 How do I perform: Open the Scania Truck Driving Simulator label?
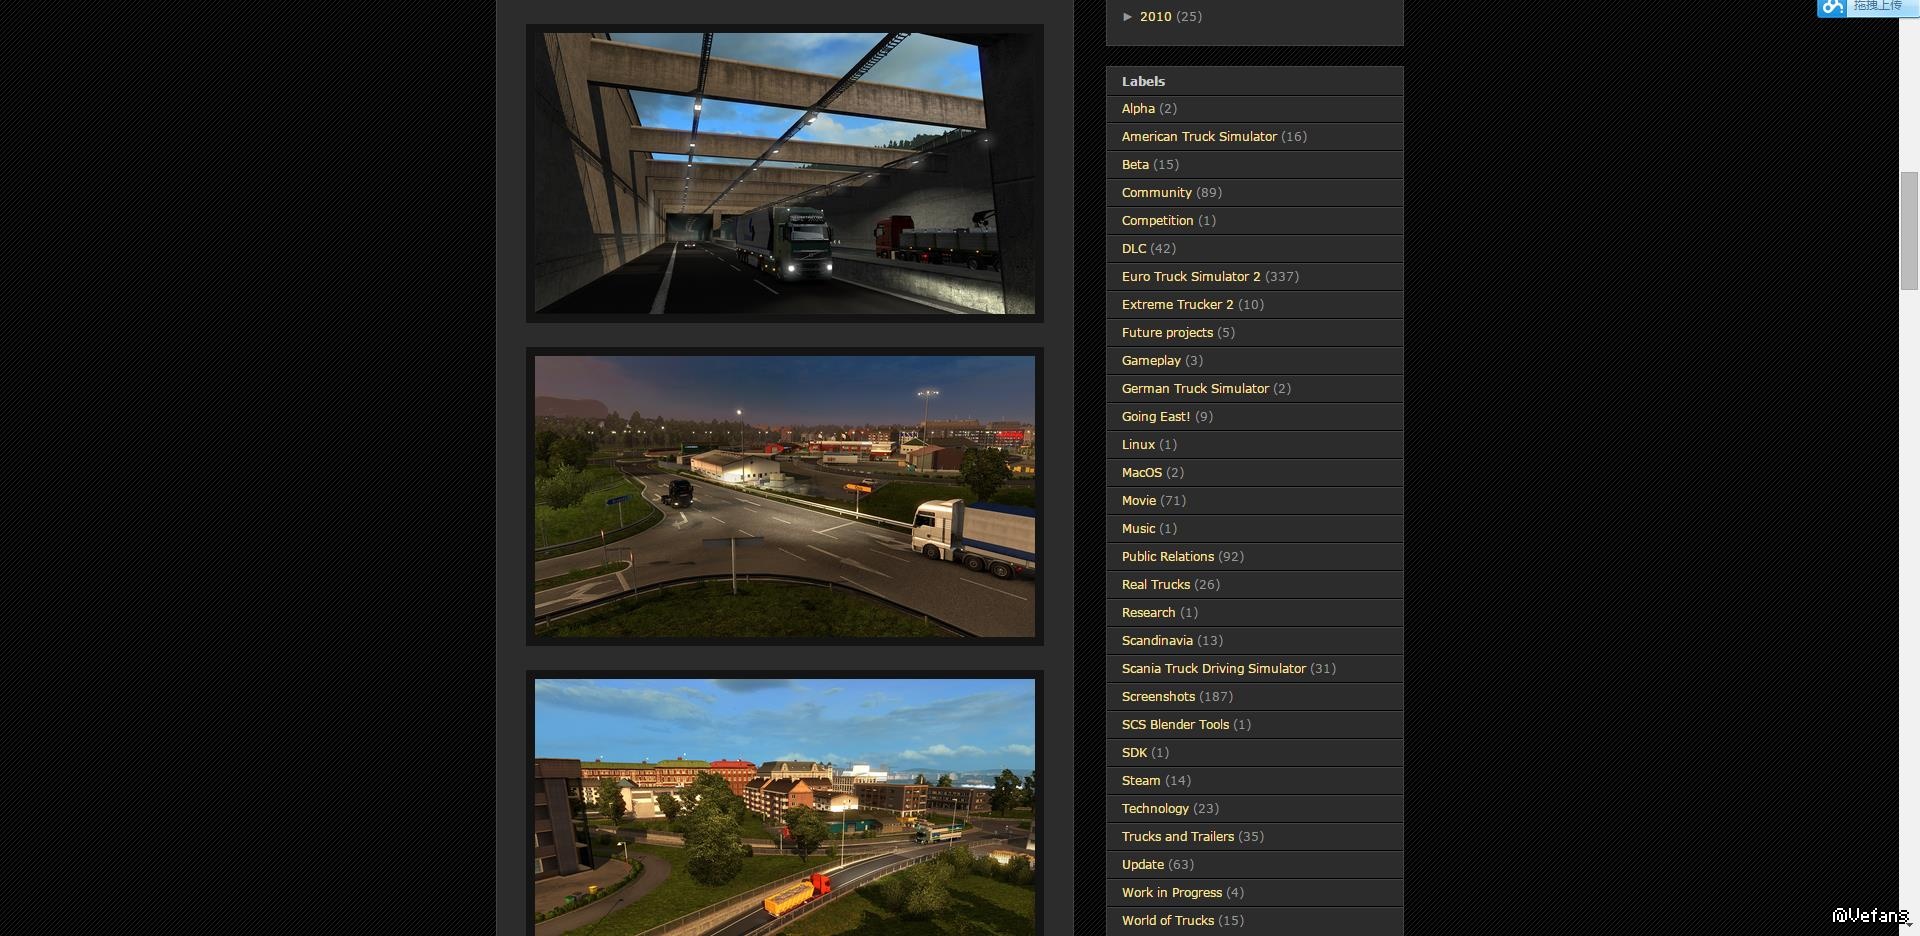[1214, 669]
